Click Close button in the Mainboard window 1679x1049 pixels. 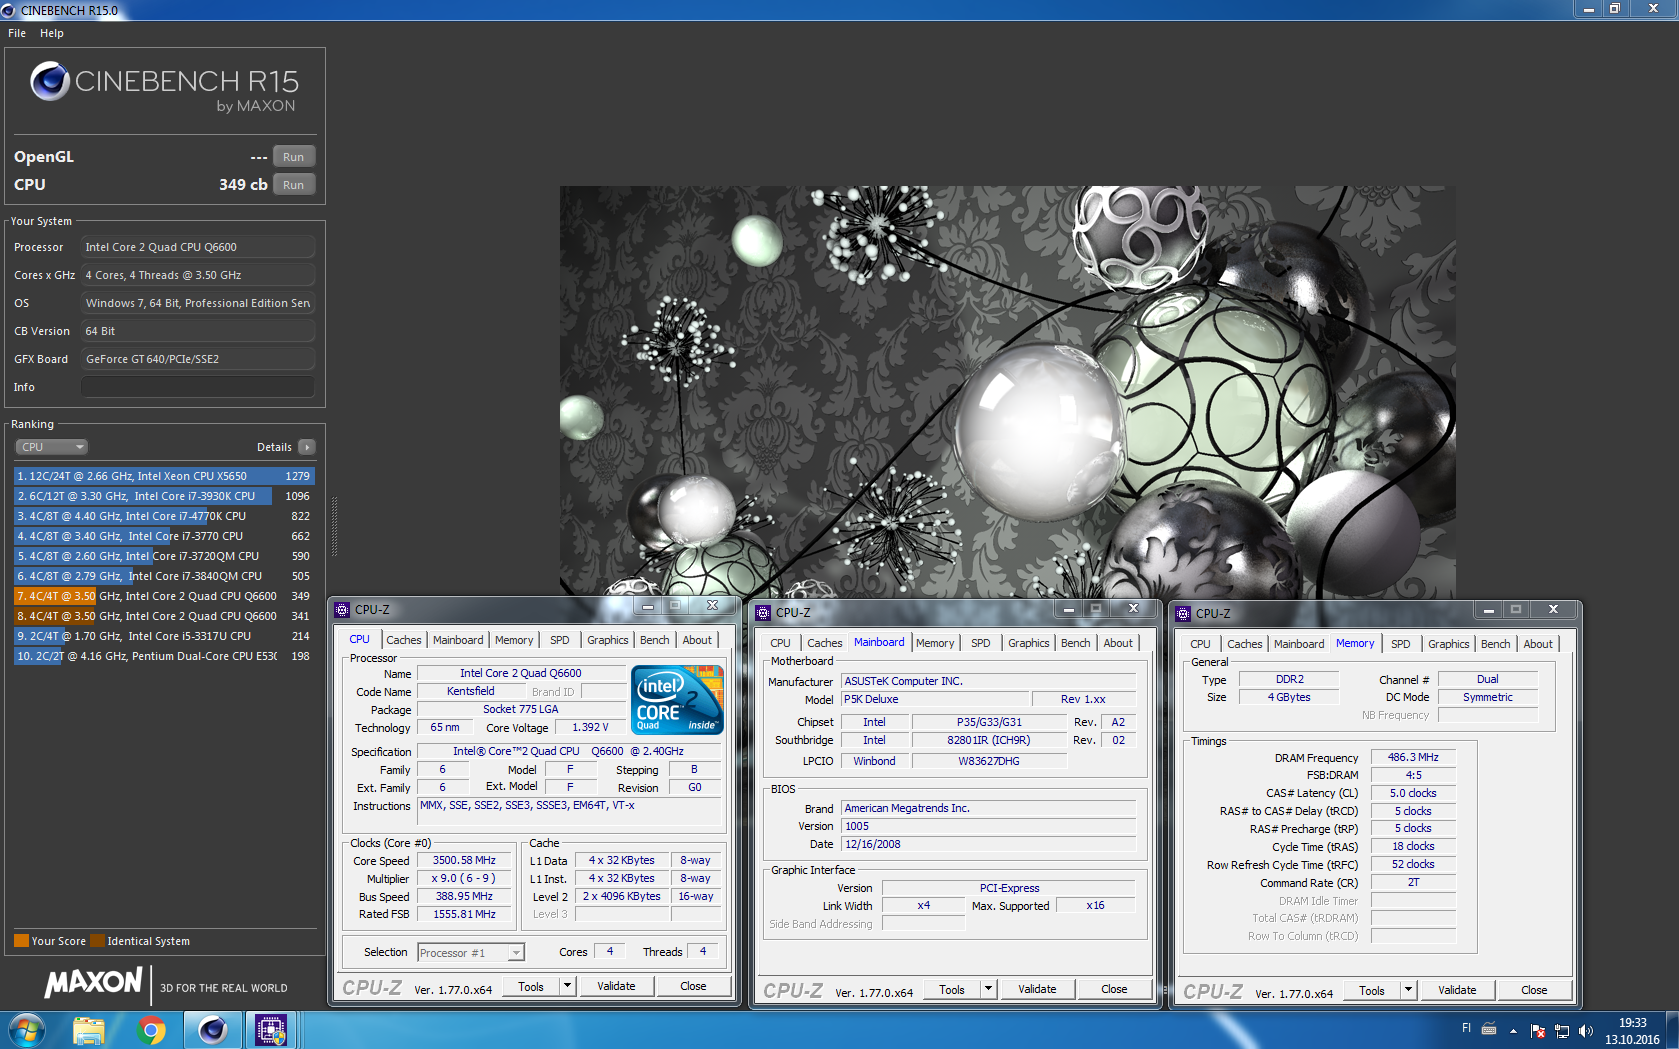(1114, 989)
